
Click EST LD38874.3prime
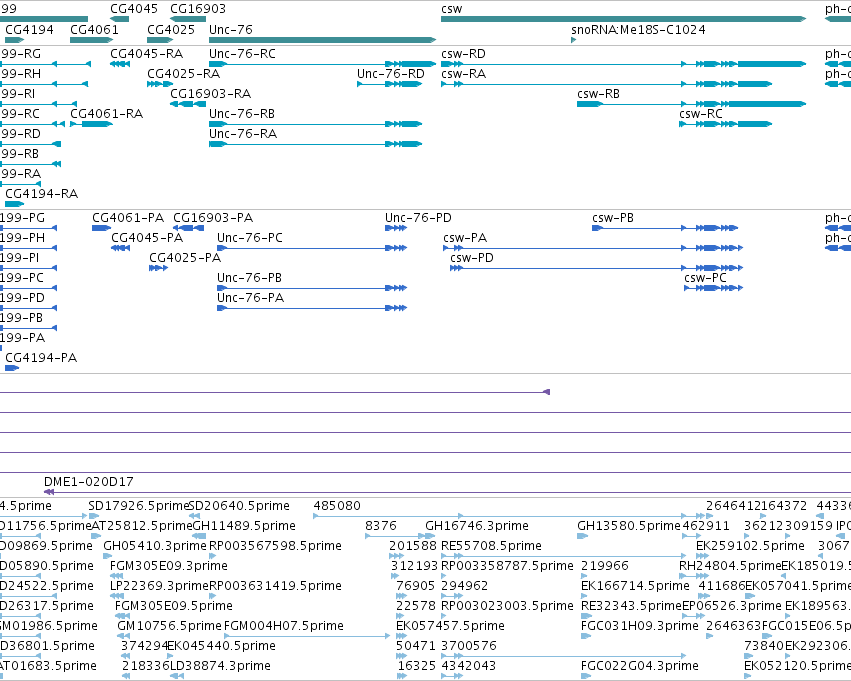point(220,666)
